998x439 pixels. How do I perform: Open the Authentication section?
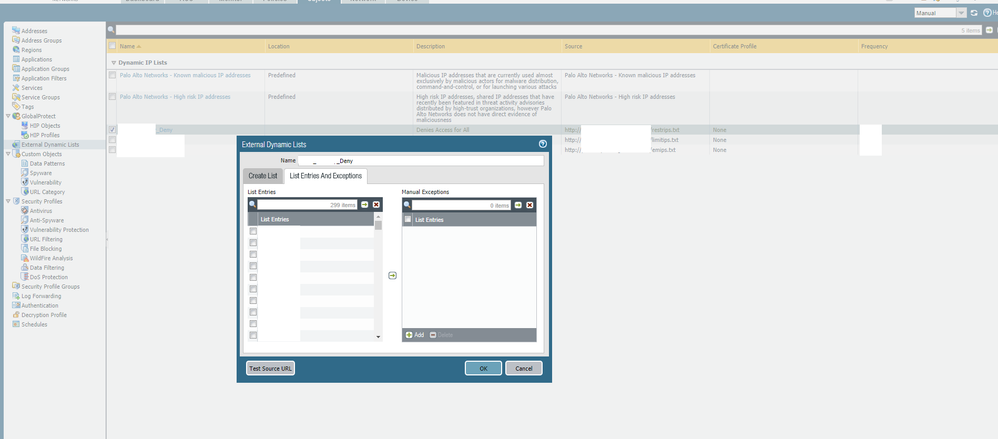[x=39, y=305]
